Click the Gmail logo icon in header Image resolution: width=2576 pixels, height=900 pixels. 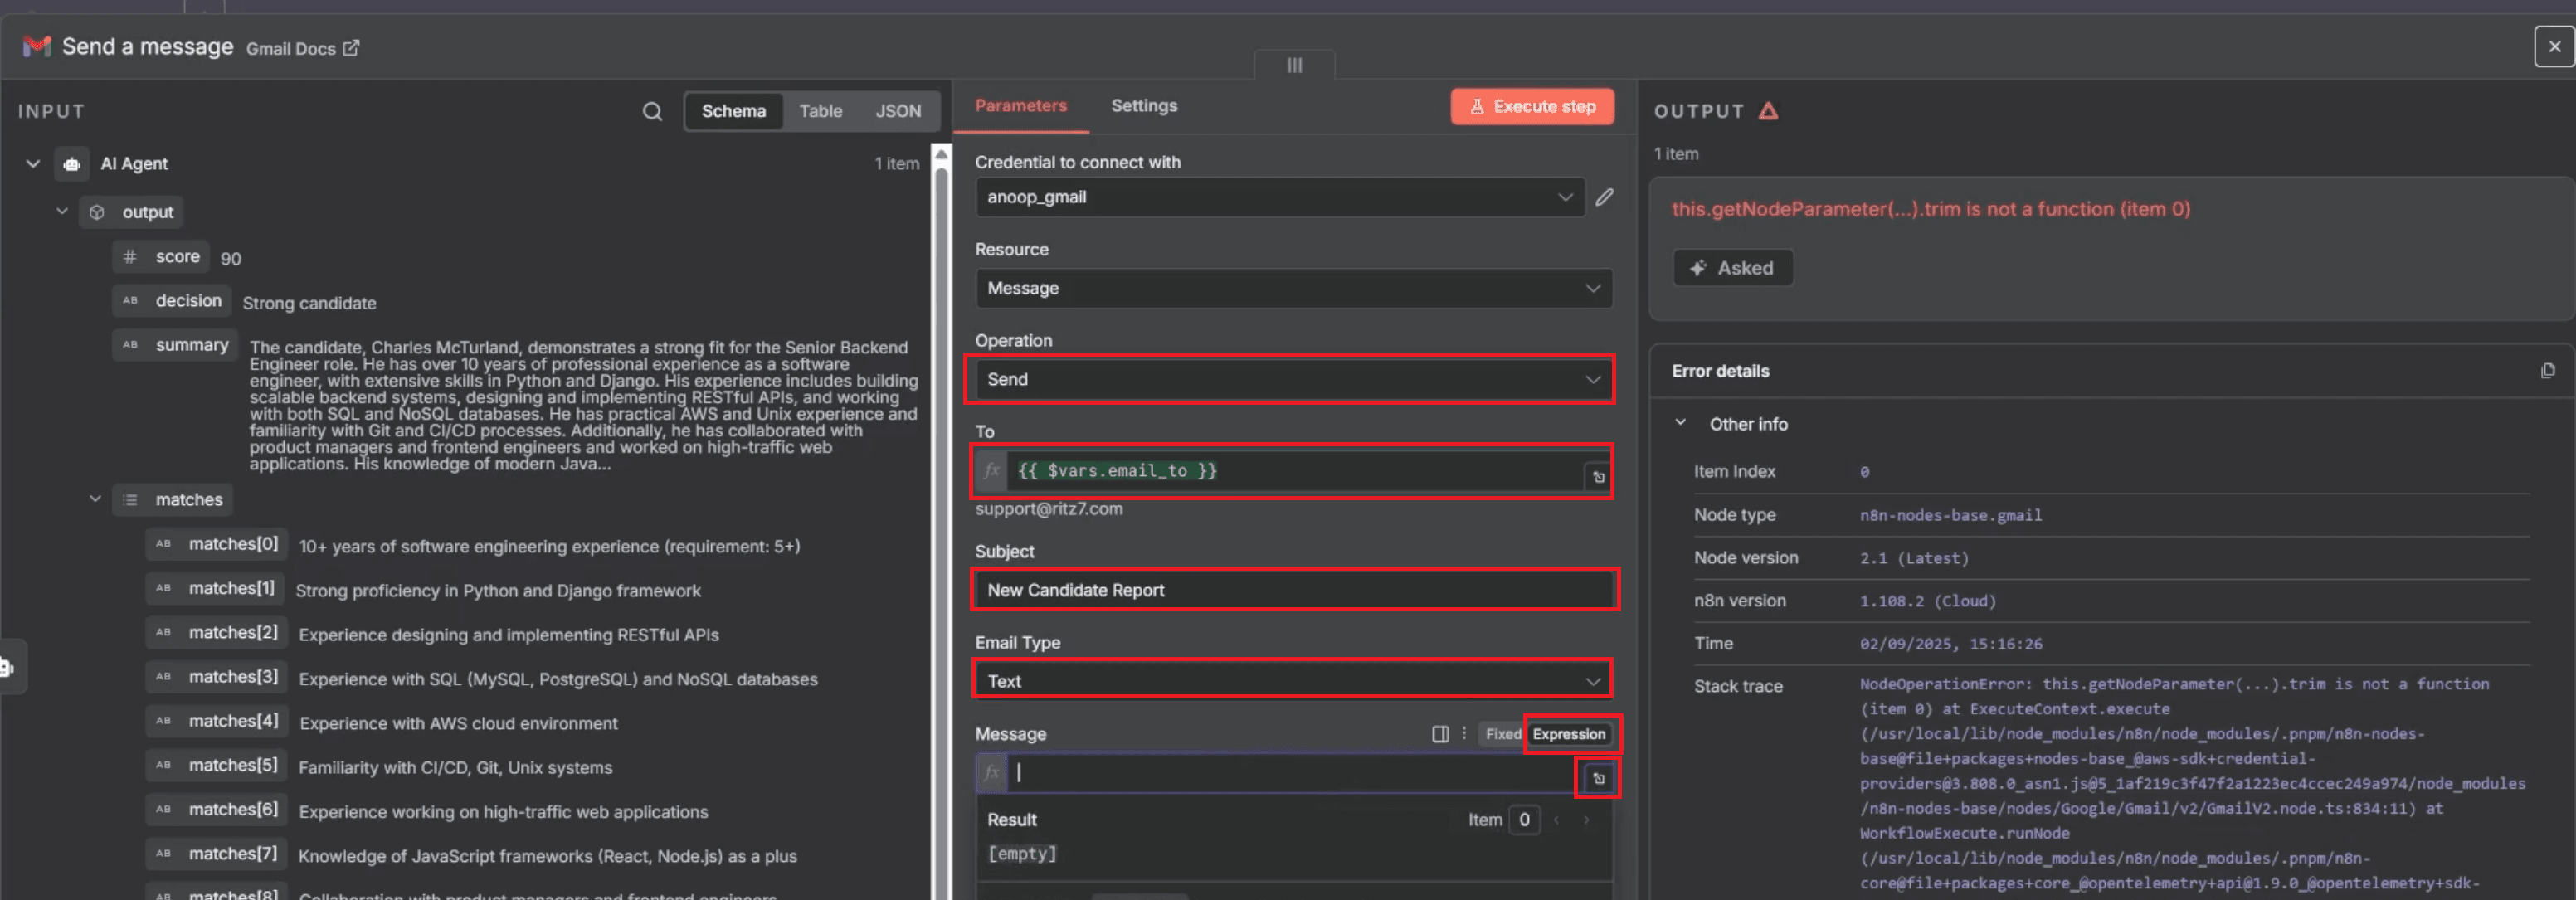[x=37, y=47]
